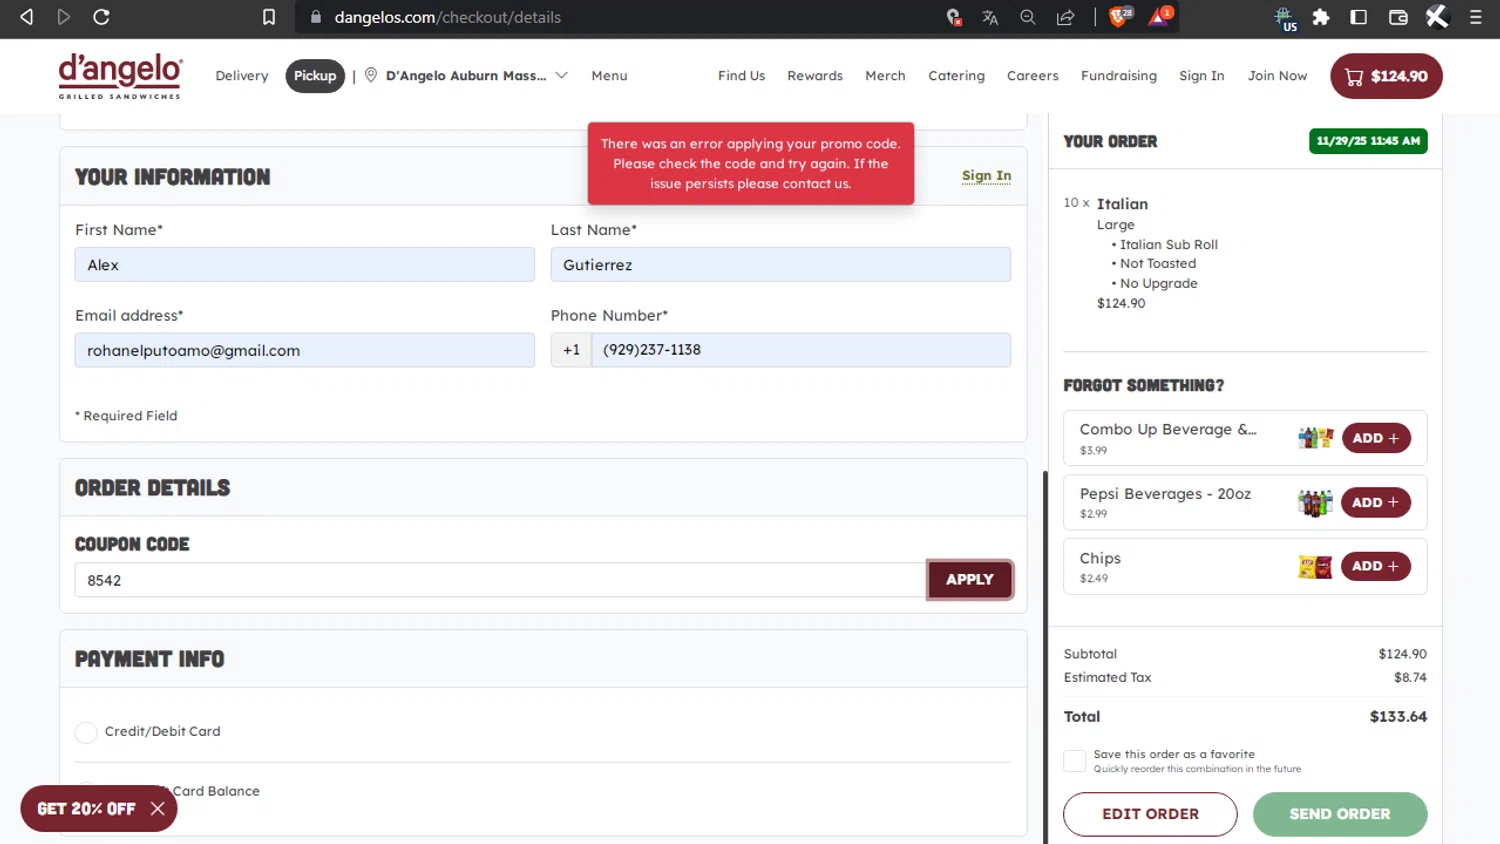Open Careers page
The height and width of the screenshot is (844, 1500).
click(x=1032, y=76)
